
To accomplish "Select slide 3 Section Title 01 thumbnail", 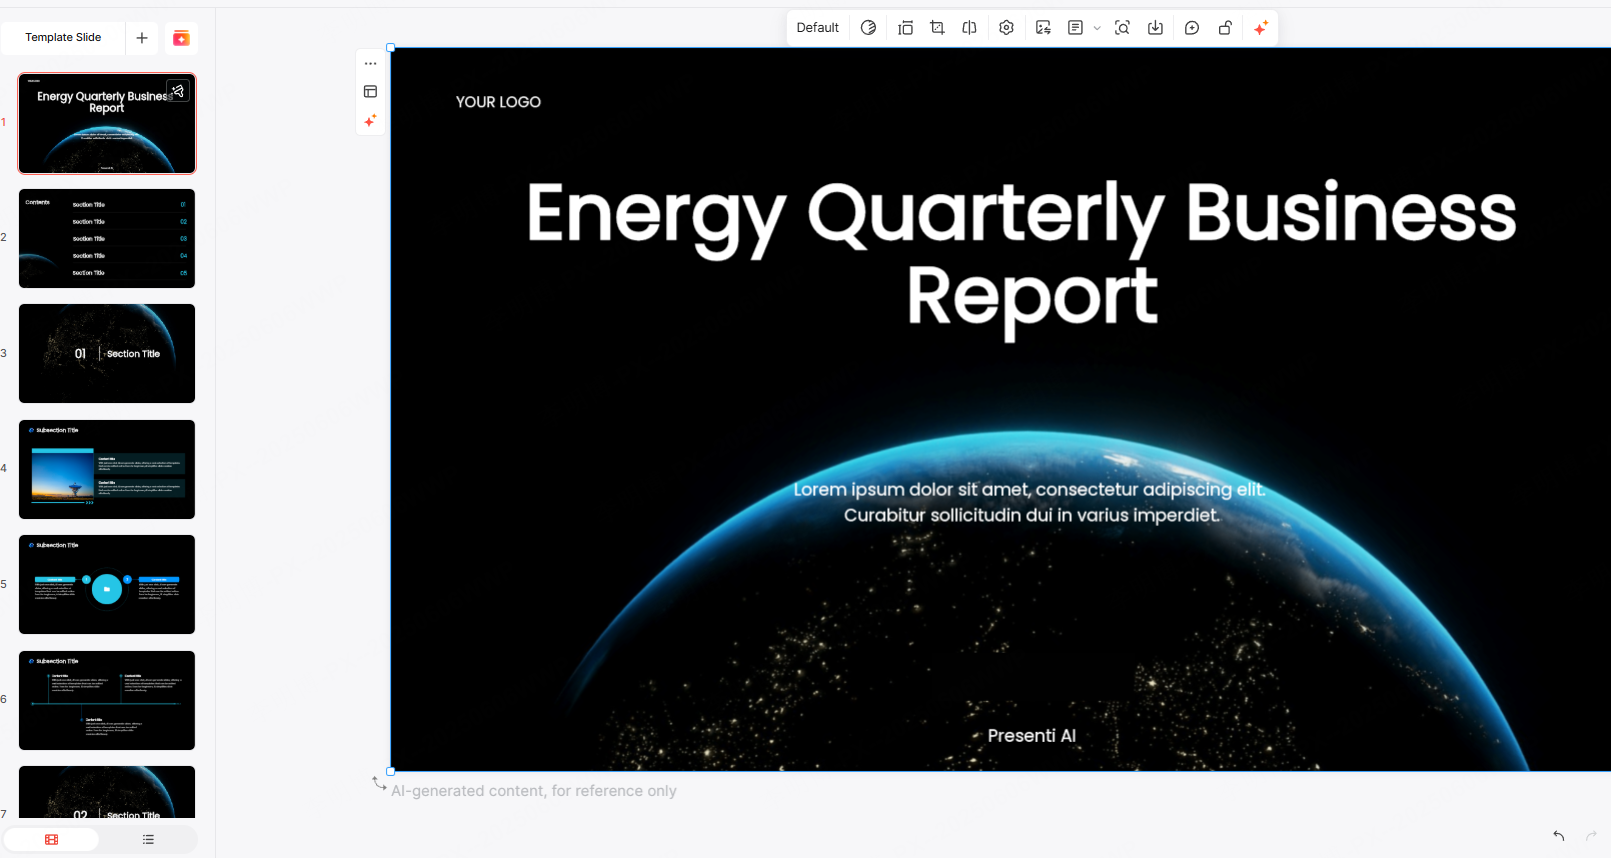I will pyautogui.click(x=107, y=354).
